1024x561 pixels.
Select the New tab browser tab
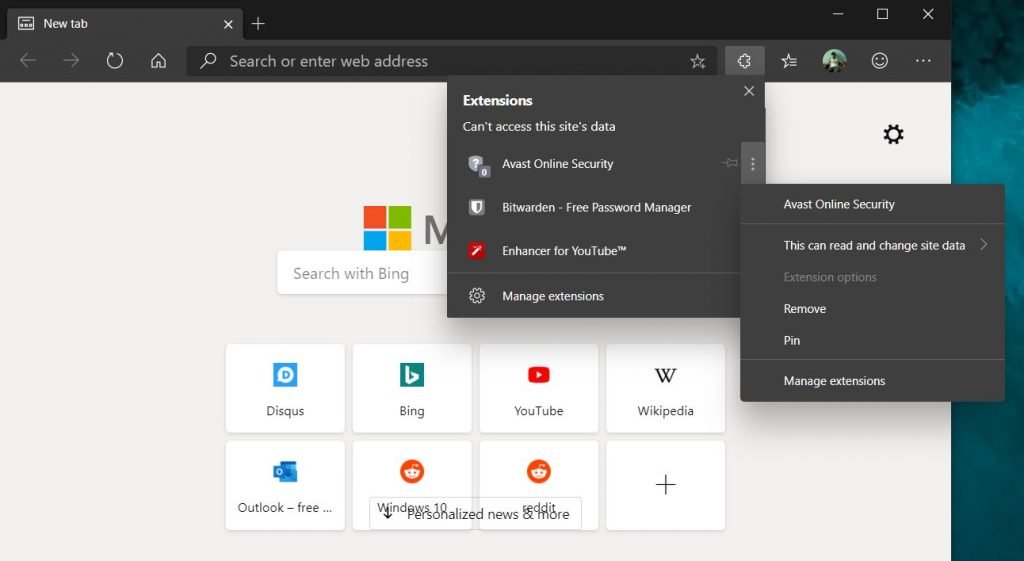[x=124, y=24]
